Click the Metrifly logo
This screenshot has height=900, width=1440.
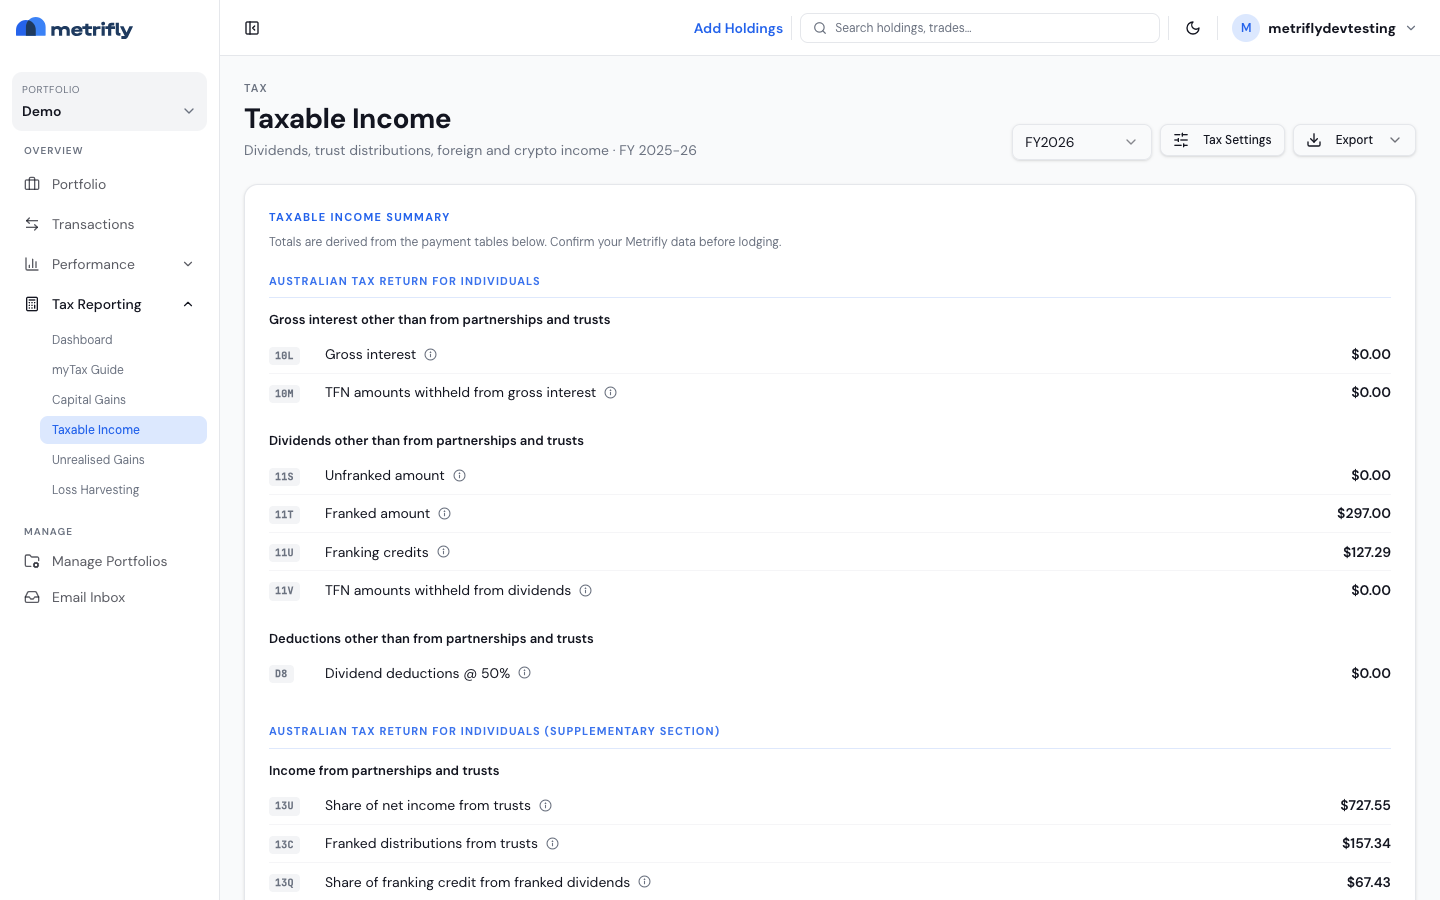pos(74,28)
